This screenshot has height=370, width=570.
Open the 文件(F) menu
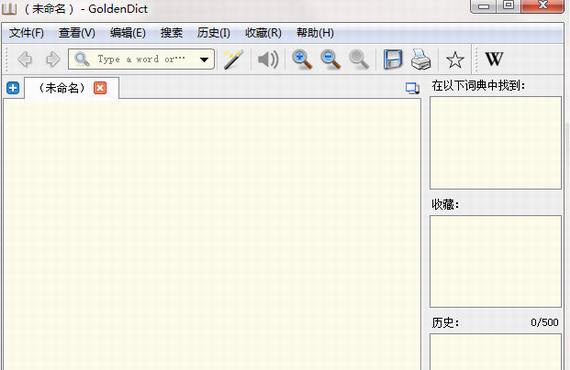point(26,33)
